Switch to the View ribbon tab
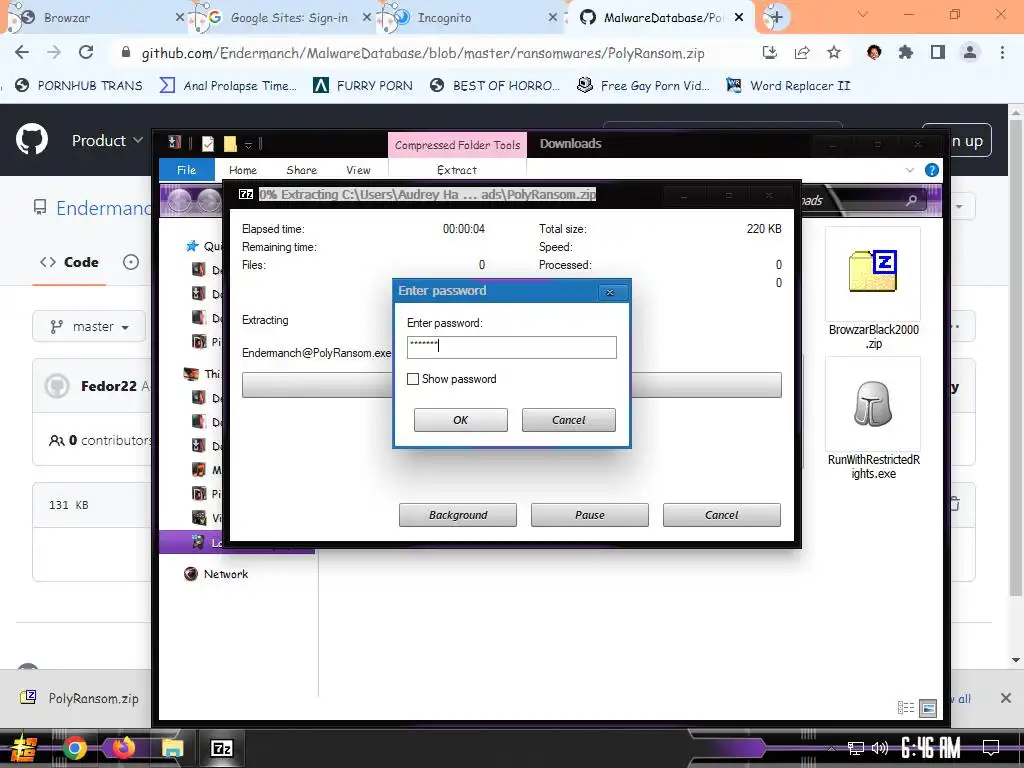Viewport: 1024px width, 768px height. (x=358, y=170)
